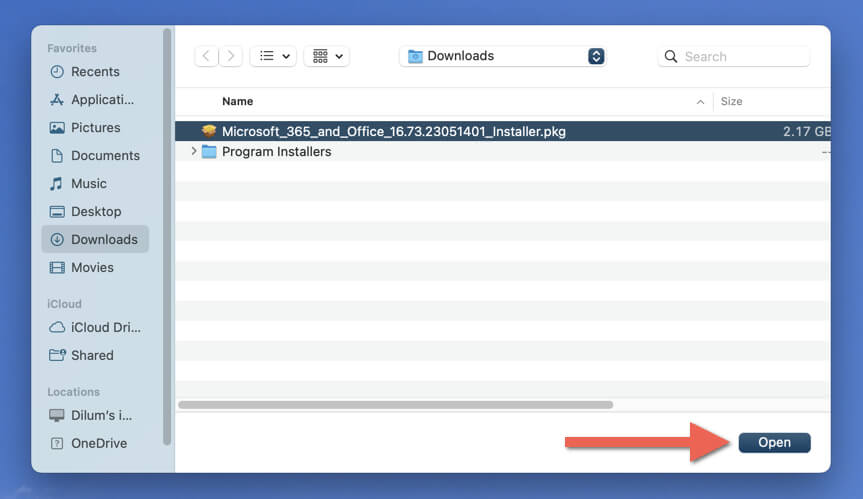Screen dimensions: 863x499
Task: Click the Downloads folder icon in the popup
Action: [x=415, y=56]
